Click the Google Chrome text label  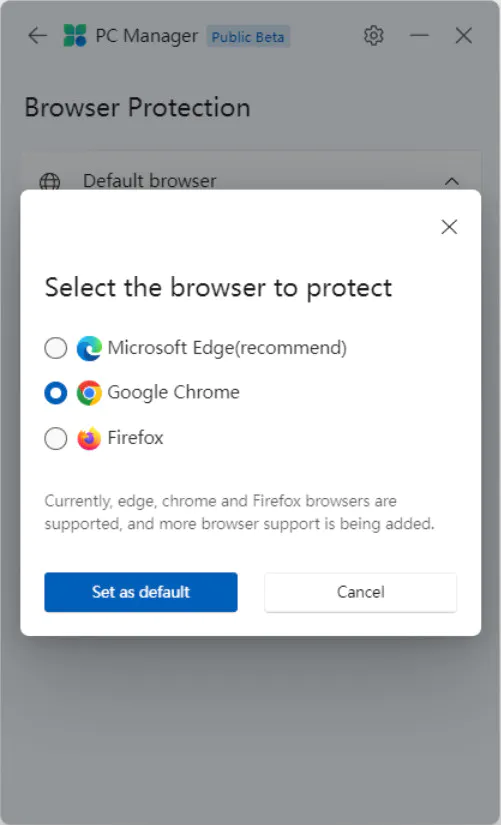pos(174,393)
